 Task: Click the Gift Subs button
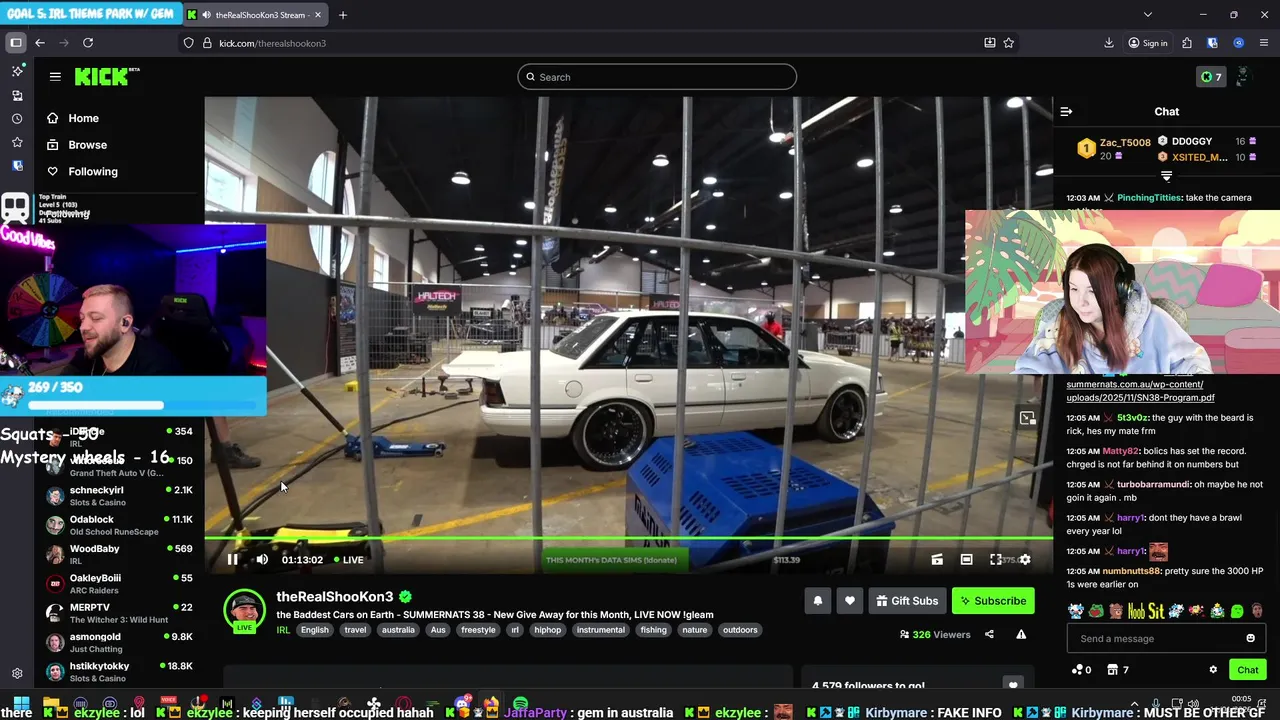point(907,601)
